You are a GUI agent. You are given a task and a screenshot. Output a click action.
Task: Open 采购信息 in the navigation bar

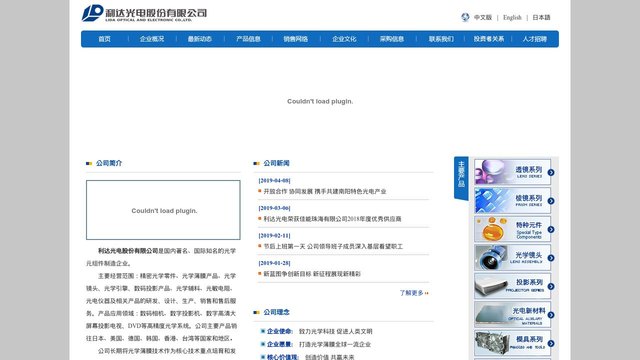(392, 39)
